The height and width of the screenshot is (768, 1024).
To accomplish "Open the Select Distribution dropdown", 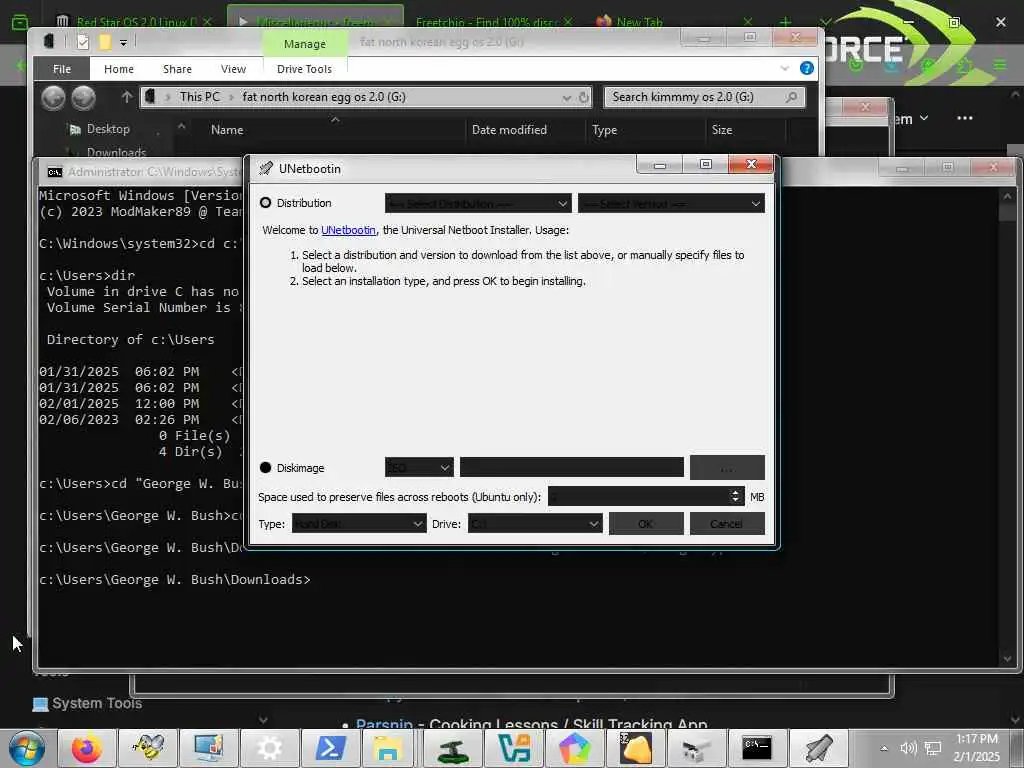I will click(x=478, y=204).
